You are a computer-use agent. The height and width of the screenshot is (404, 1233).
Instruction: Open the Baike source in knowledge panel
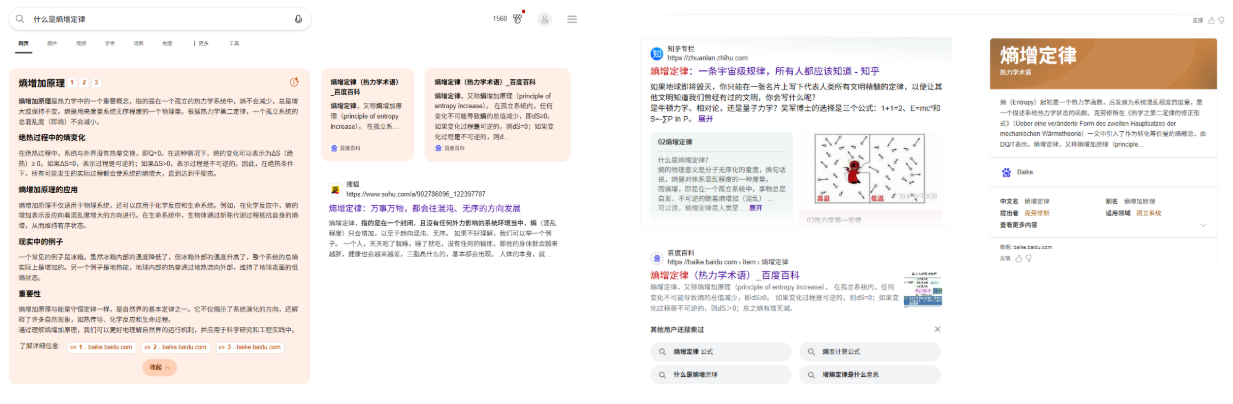point(1017,173)
